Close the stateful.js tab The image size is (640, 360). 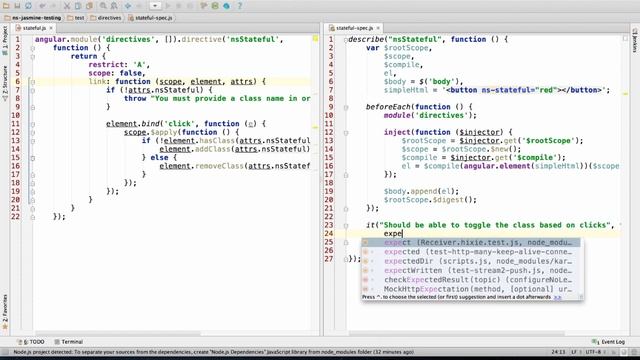(51, 28)
